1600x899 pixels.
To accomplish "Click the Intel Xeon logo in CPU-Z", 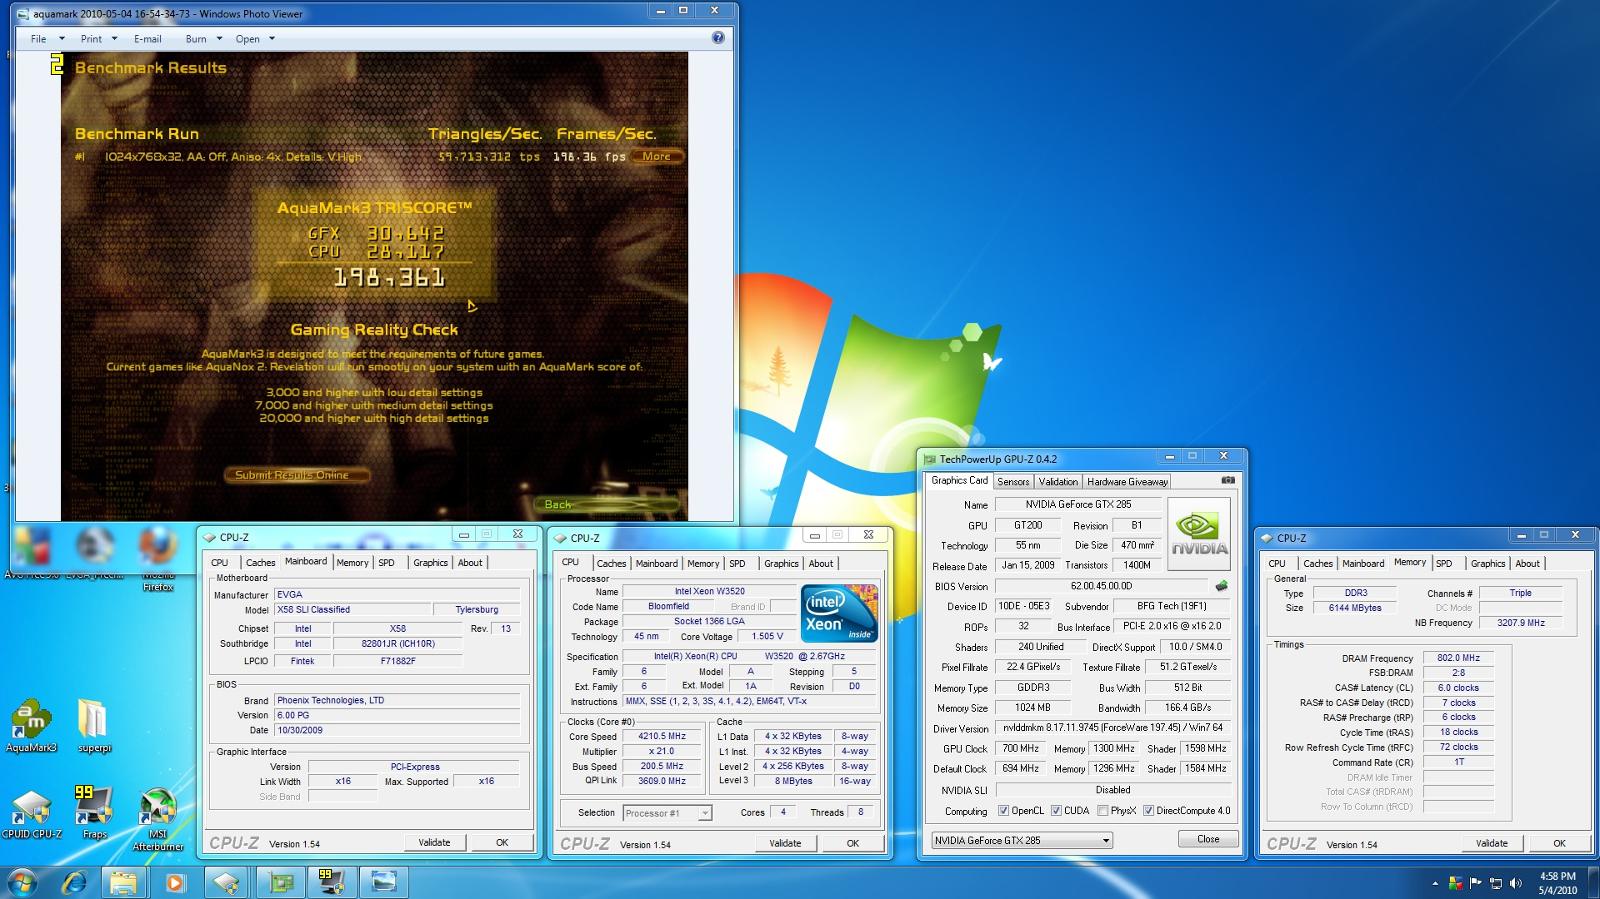I will pos(839,613).
